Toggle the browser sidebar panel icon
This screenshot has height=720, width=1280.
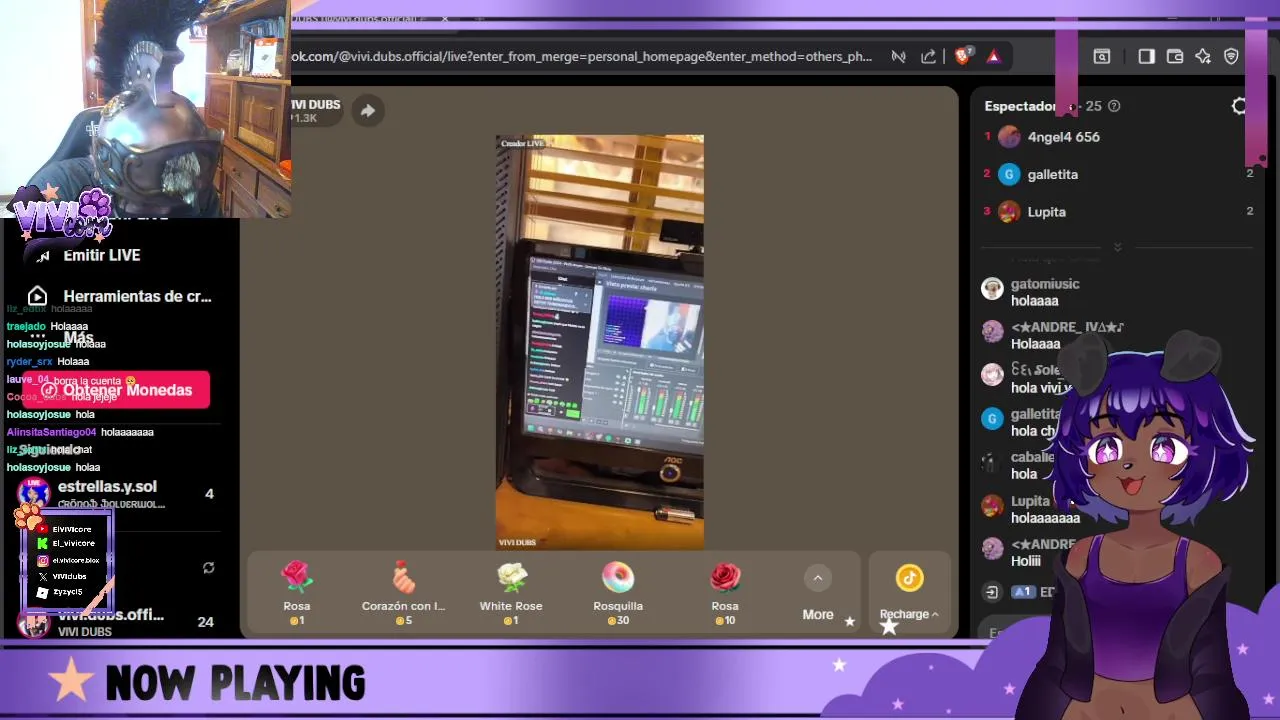point(1146,57)
